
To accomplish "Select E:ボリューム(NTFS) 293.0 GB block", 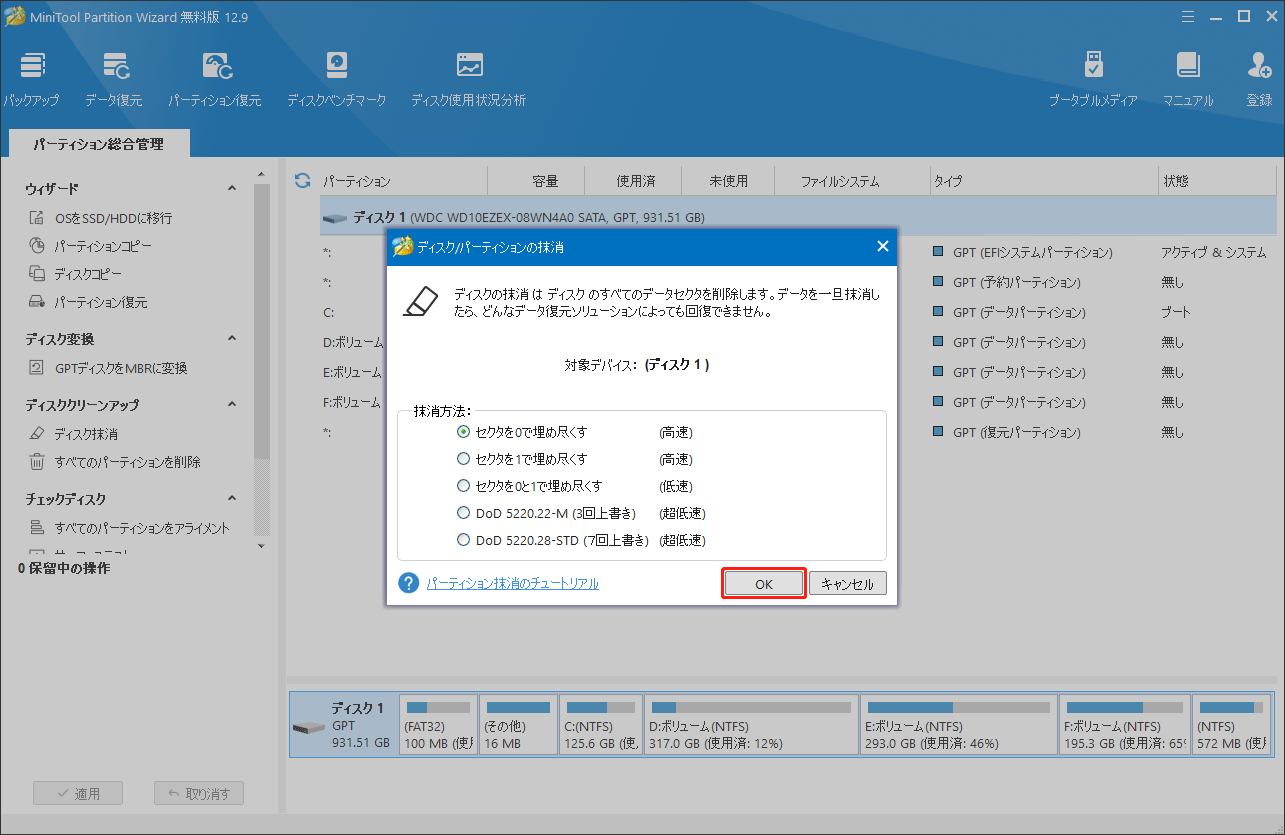I will click(959, 725).
